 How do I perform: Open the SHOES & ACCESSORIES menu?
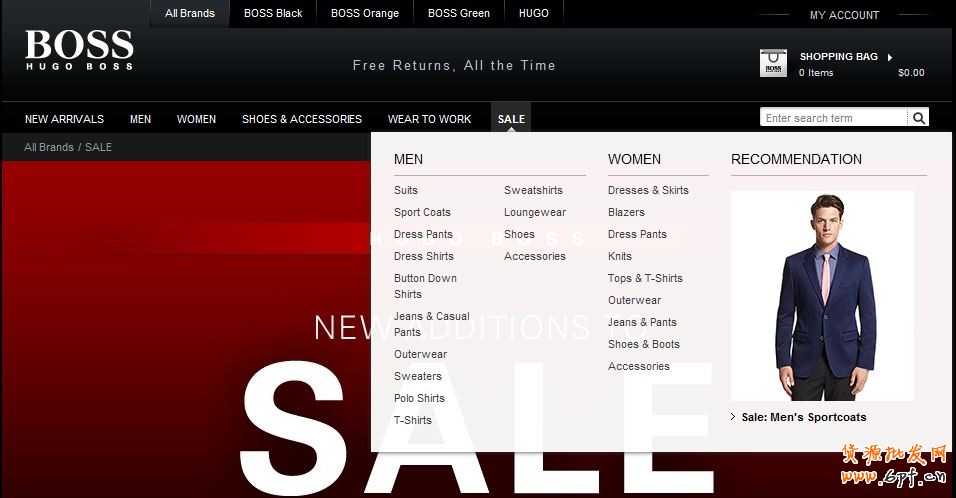302,119
